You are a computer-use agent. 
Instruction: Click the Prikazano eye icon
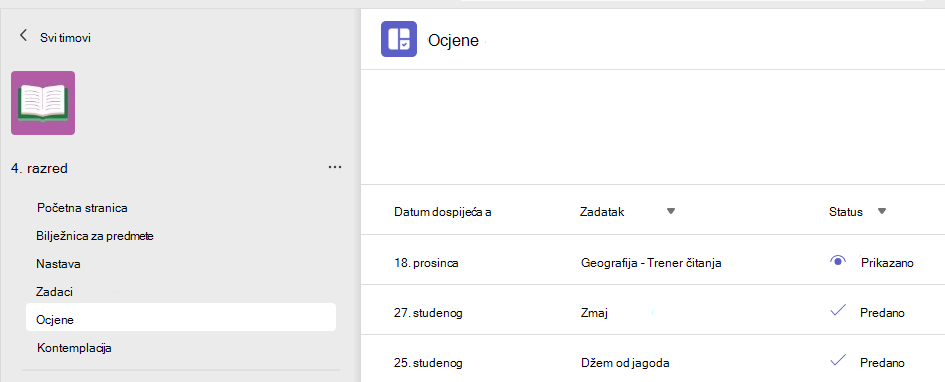click(x=838, y=261)
